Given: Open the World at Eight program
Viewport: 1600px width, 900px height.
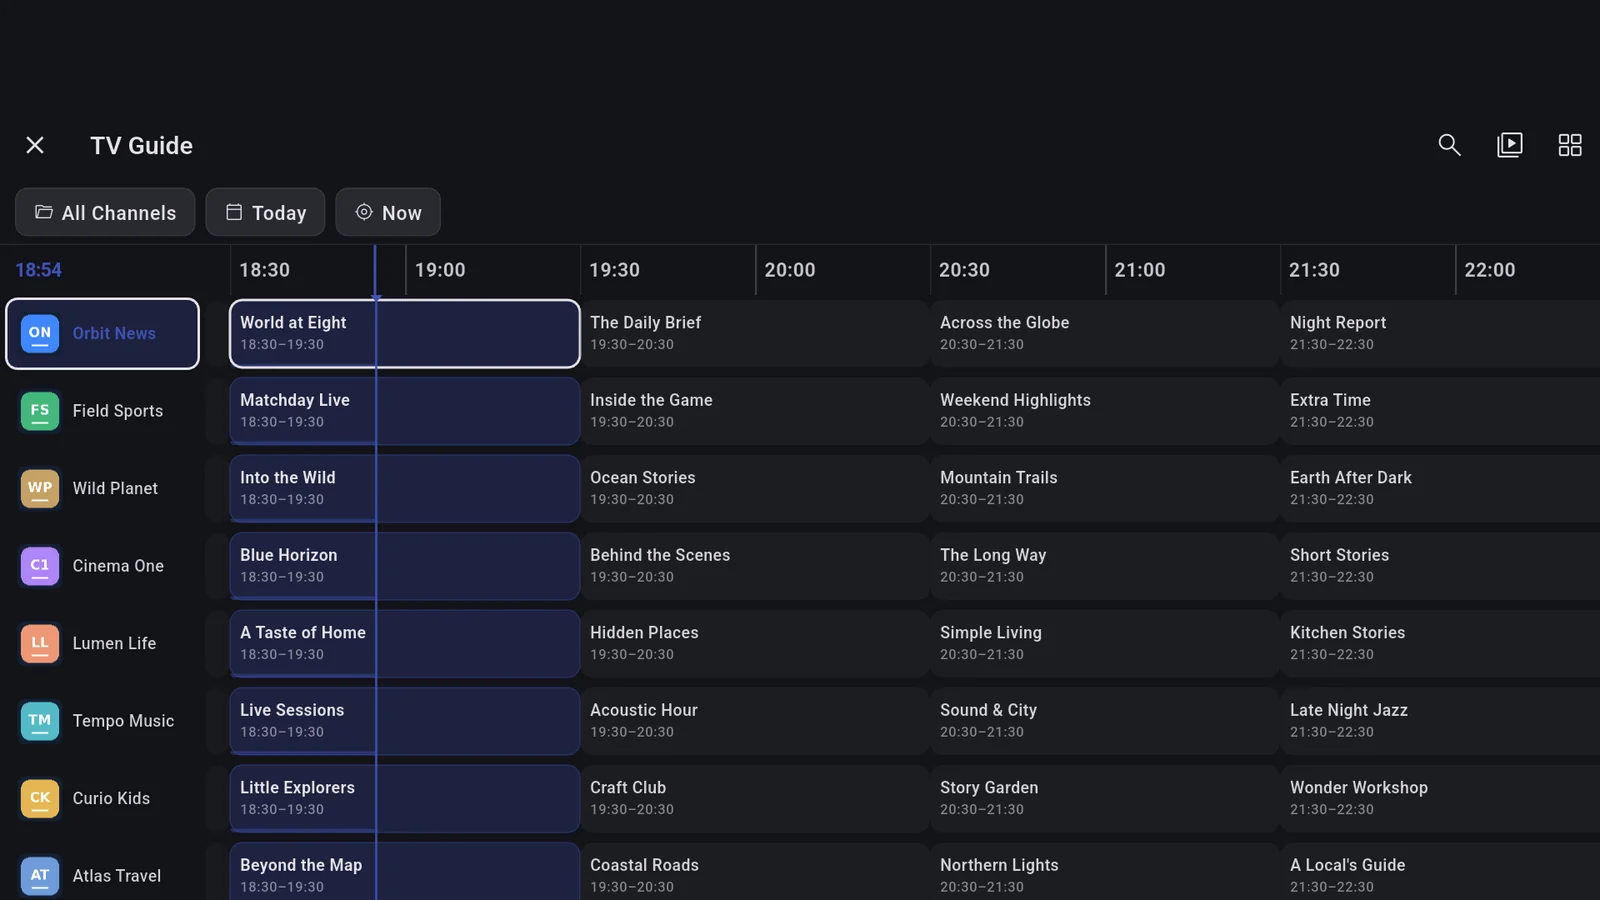Looking at the screenshot, I should pos(404,333).
